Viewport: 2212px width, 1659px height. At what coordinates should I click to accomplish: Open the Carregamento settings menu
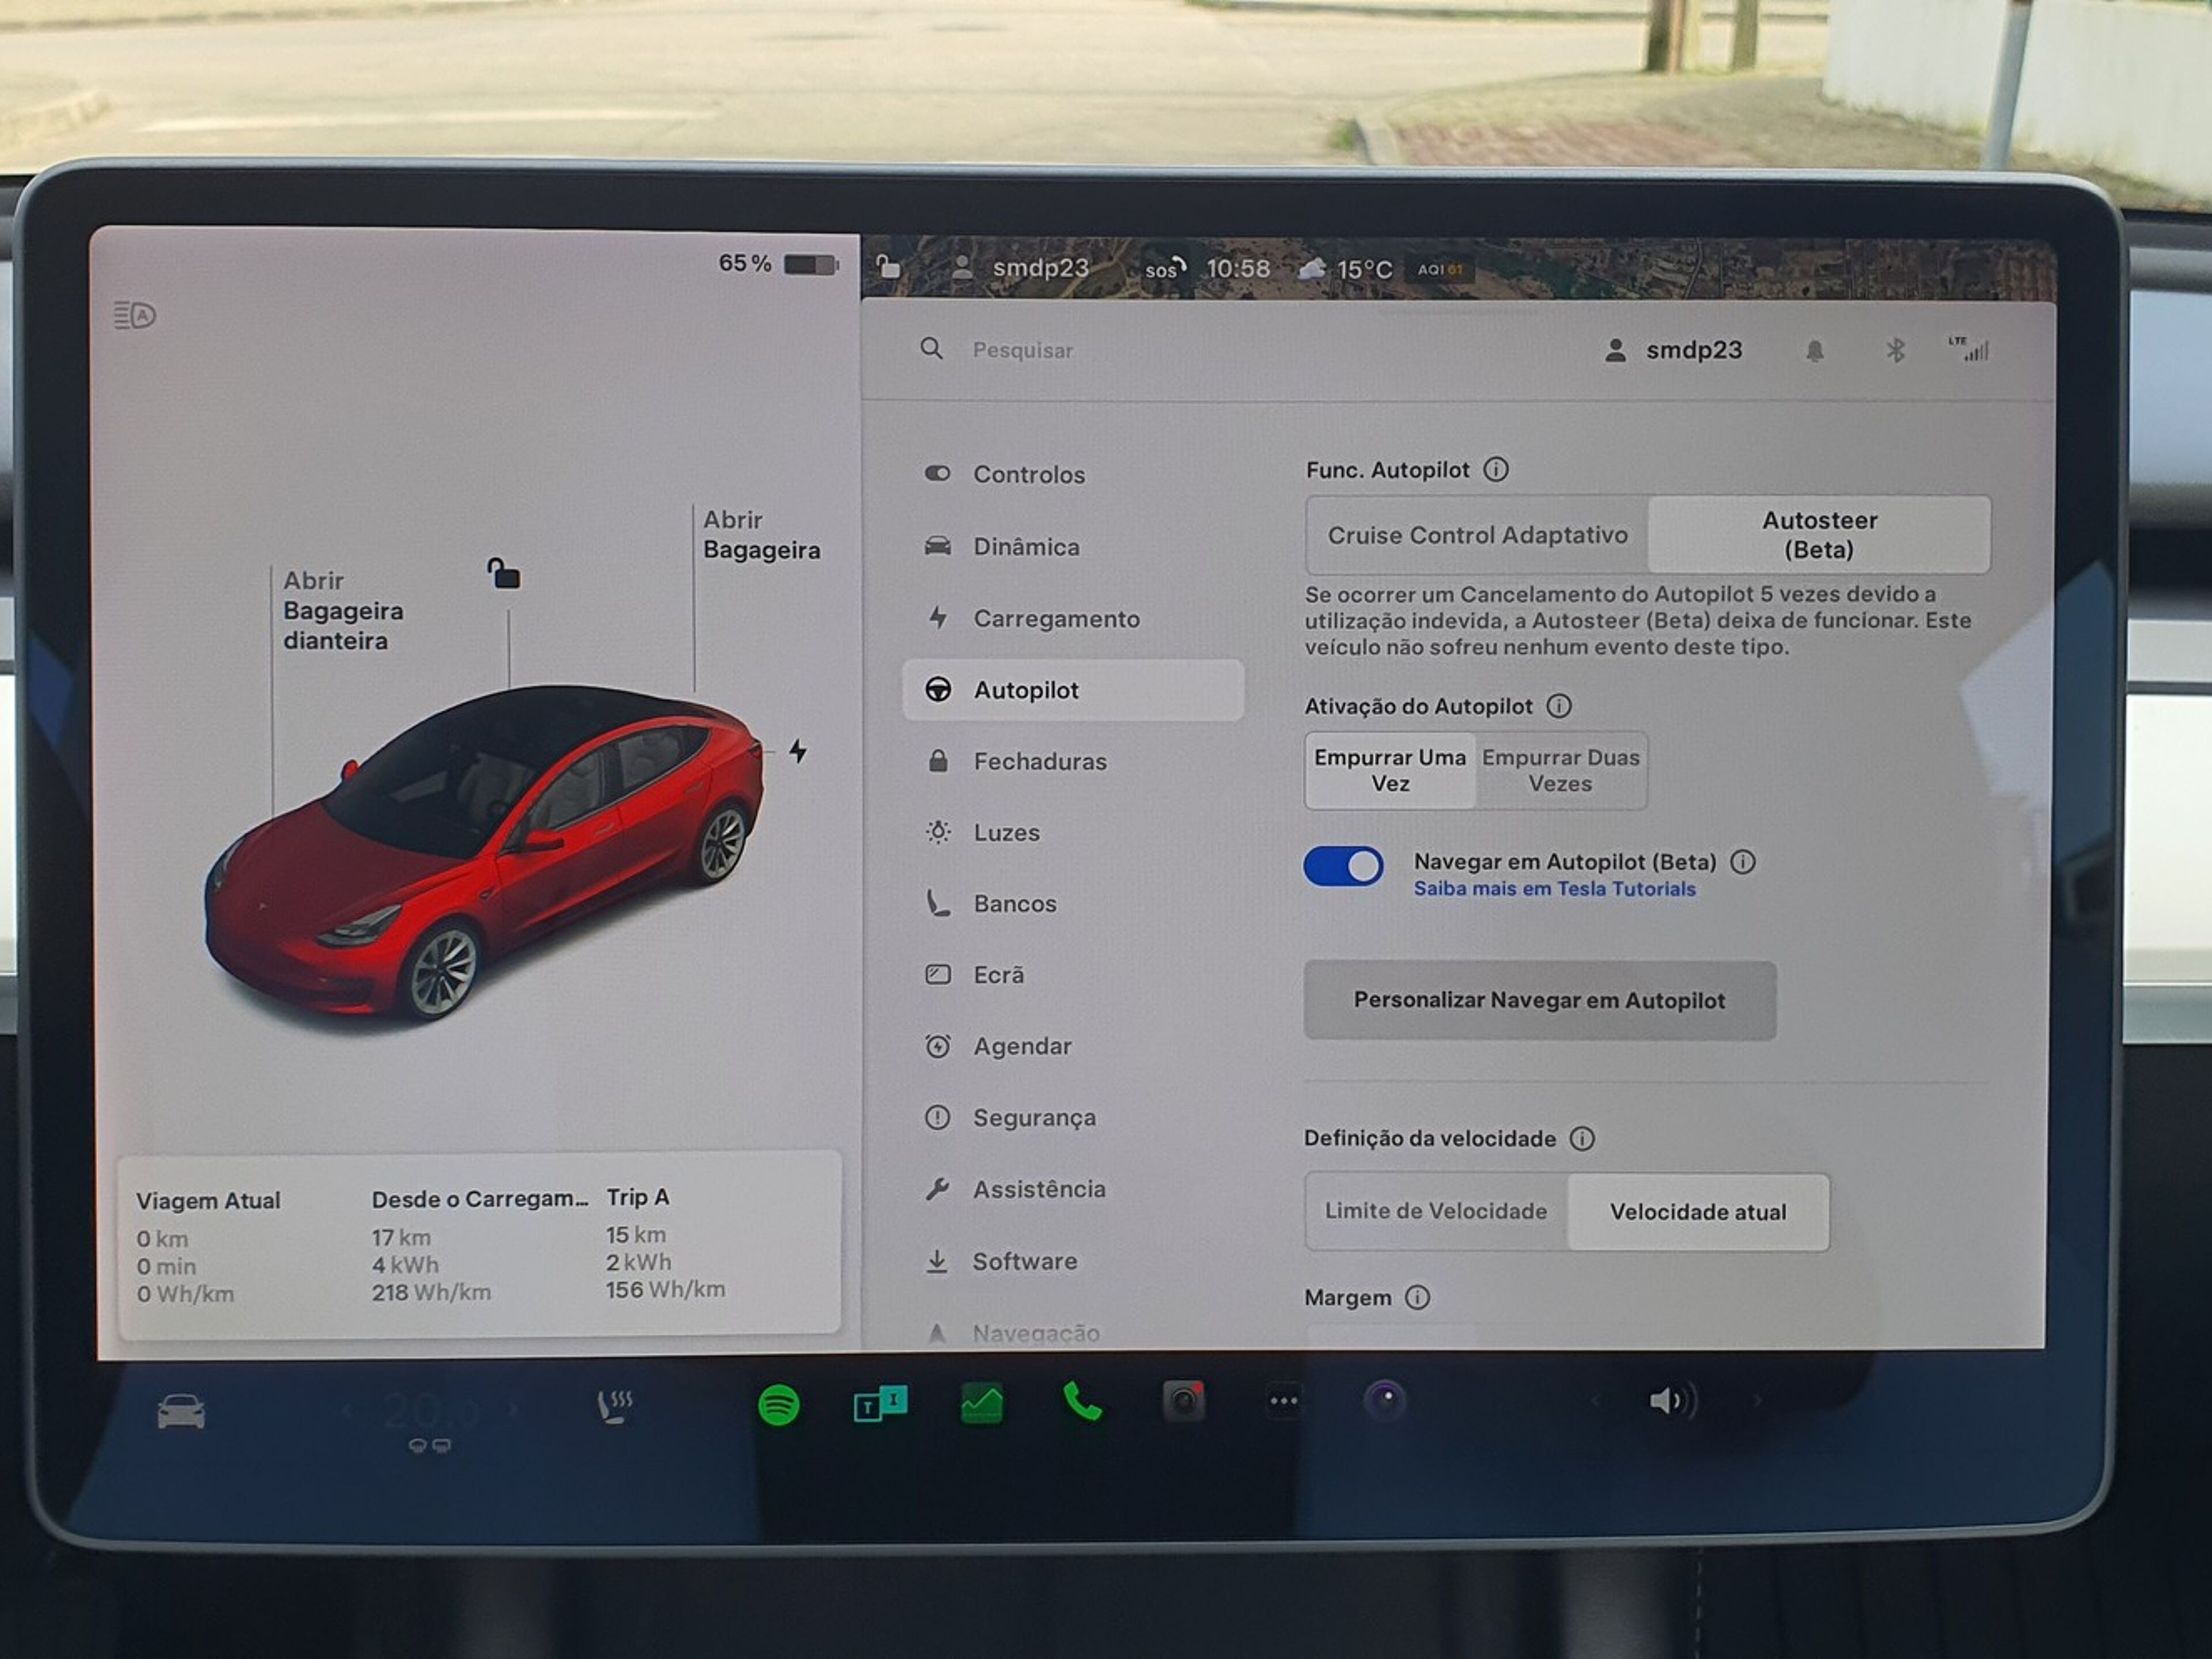1056,619
